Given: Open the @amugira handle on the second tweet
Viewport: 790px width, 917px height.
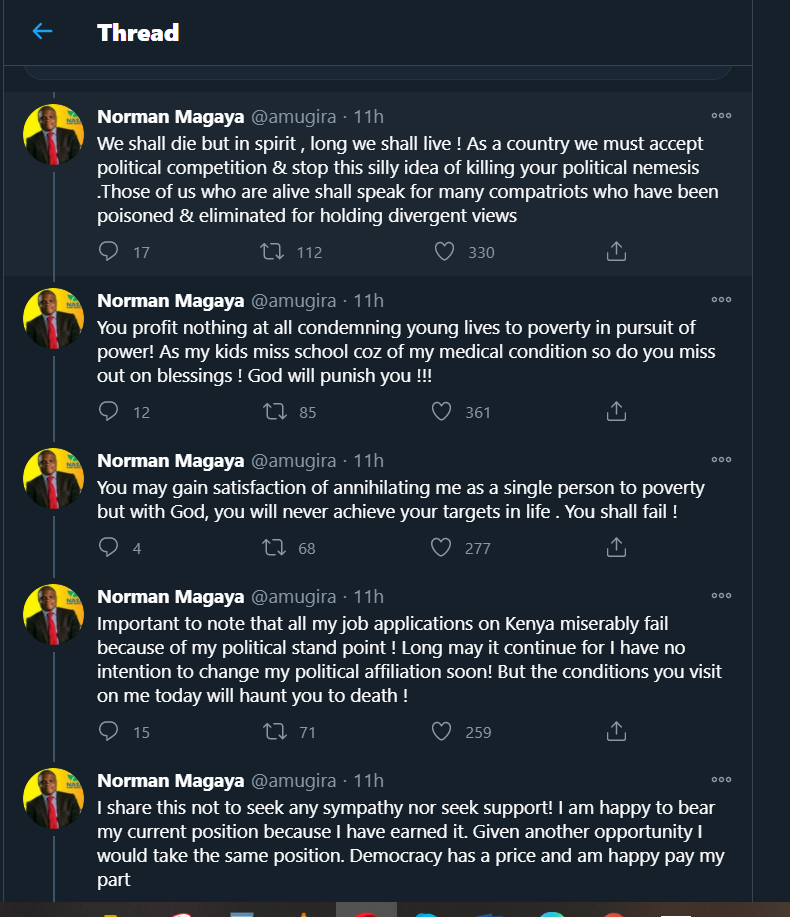Looking at the screenshot, I should click(x=292, y=300).
